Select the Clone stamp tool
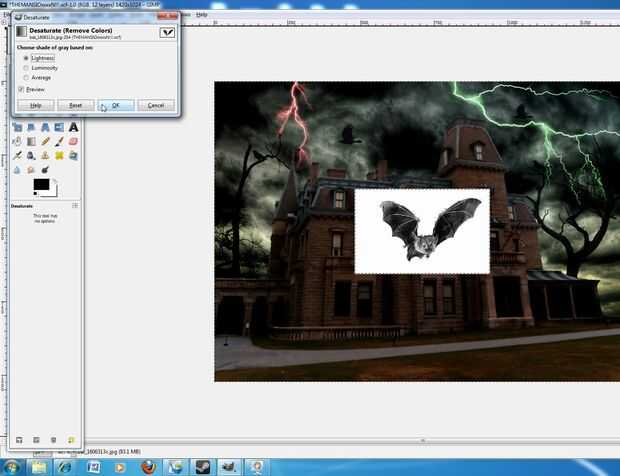Viewport: 620px width, 476px height. coord(45,155)
